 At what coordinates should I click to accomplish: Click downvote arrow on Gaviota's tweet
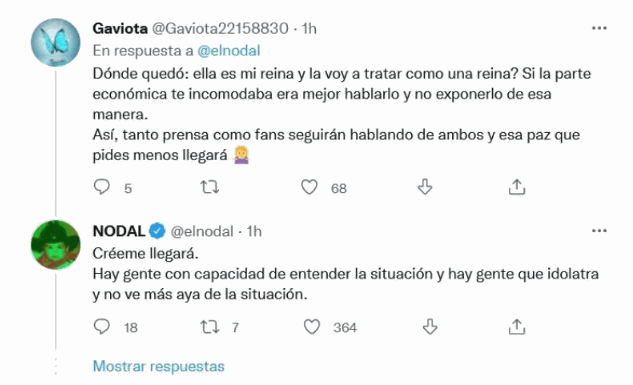pos(425,187)
